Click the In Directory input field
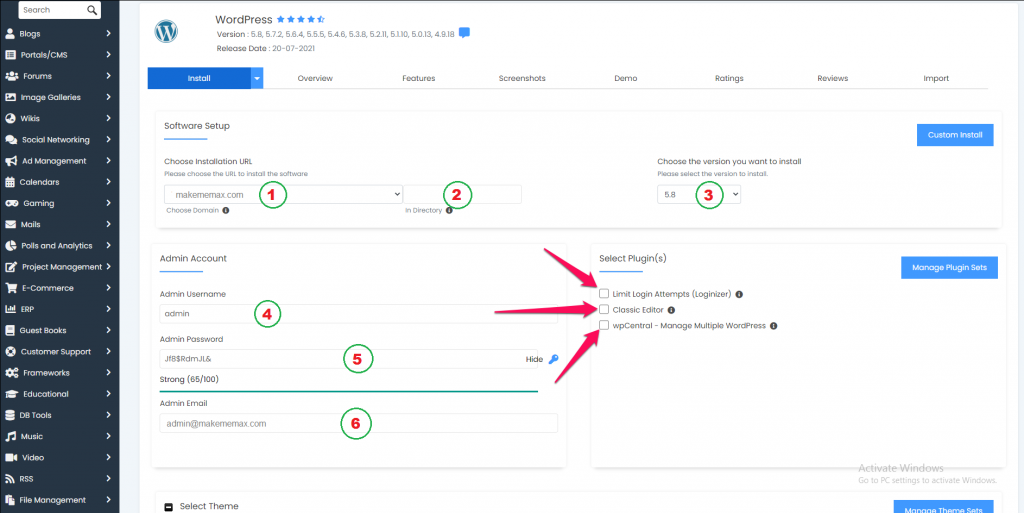 [x=462, y=194]
